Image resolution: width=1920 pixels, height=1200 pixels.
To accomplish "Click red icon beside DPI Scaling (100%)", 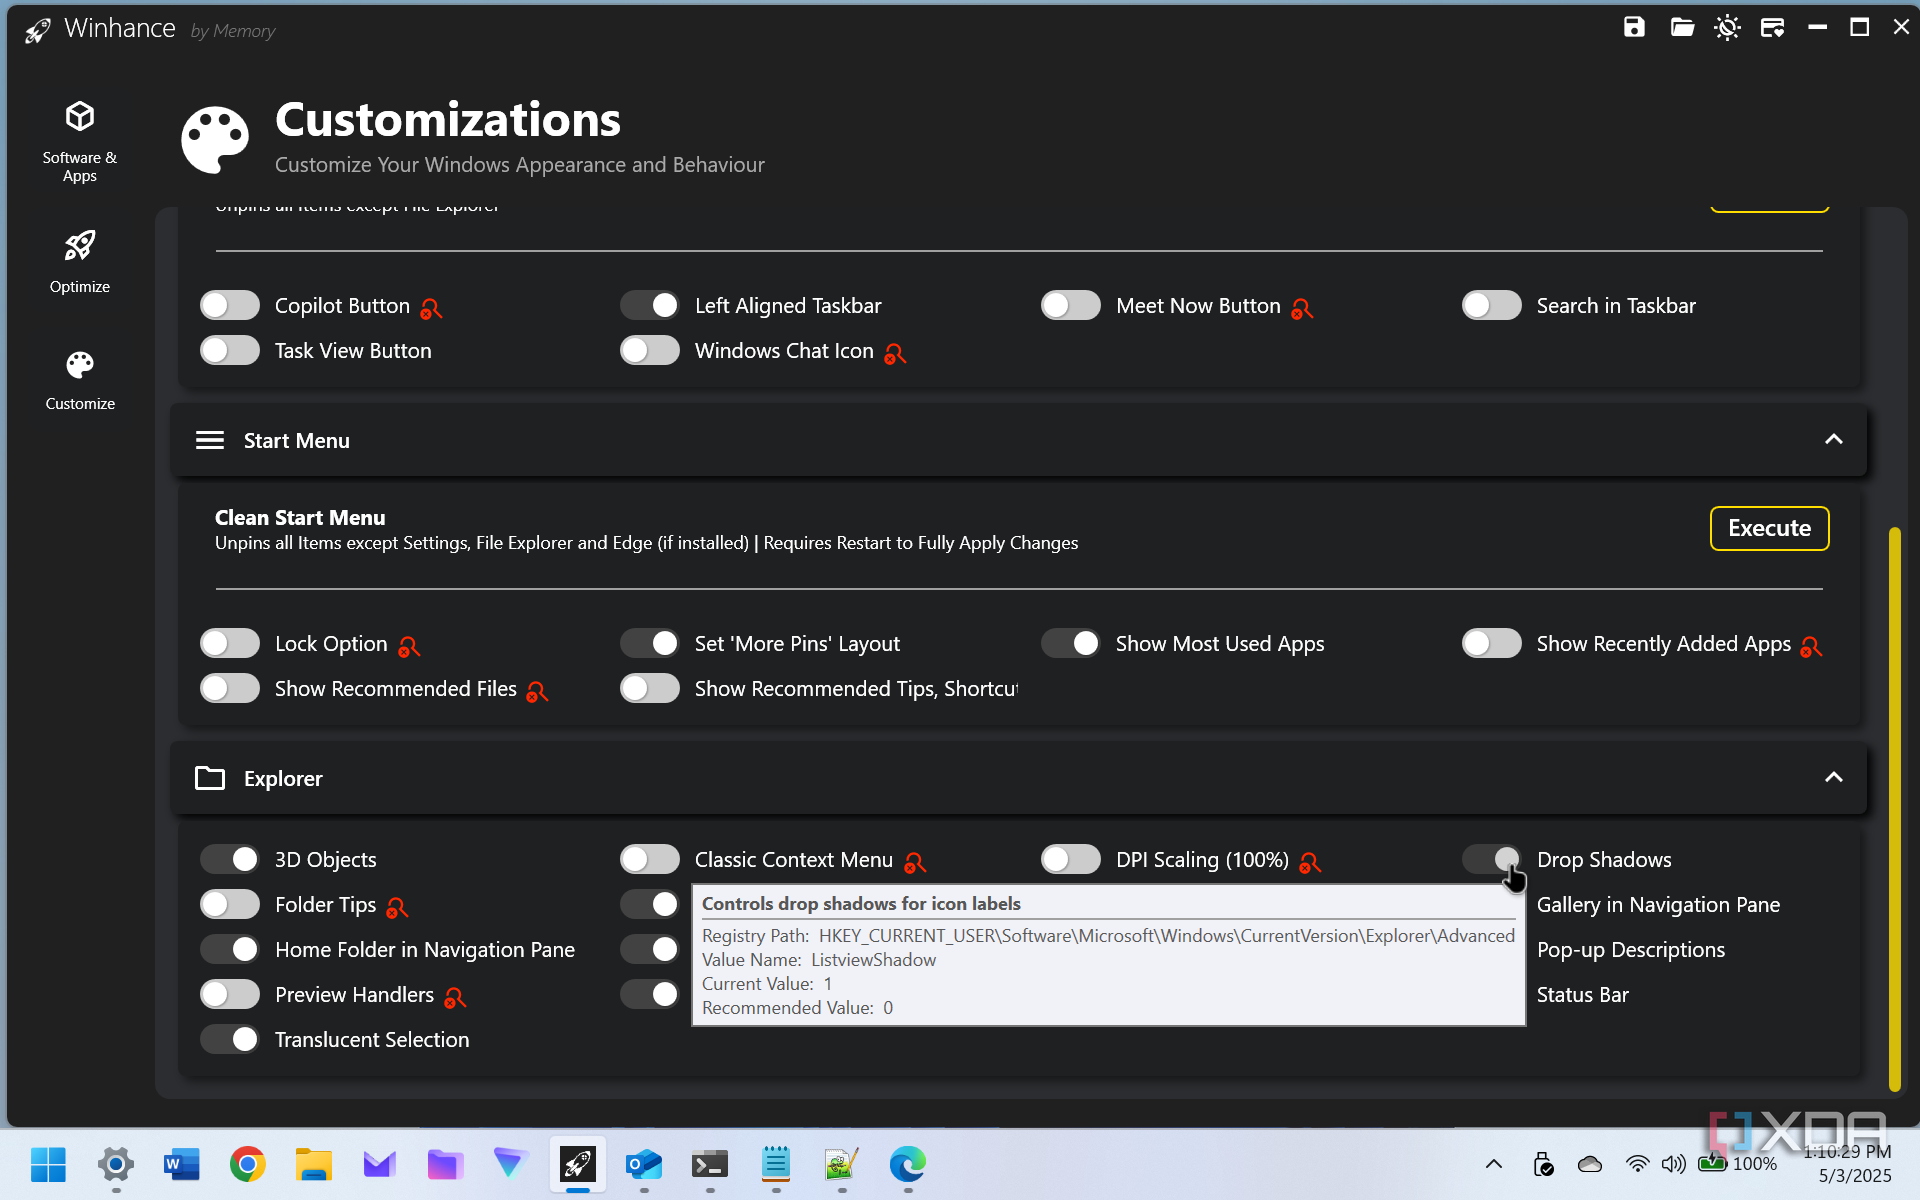I will pos(1310,862).
